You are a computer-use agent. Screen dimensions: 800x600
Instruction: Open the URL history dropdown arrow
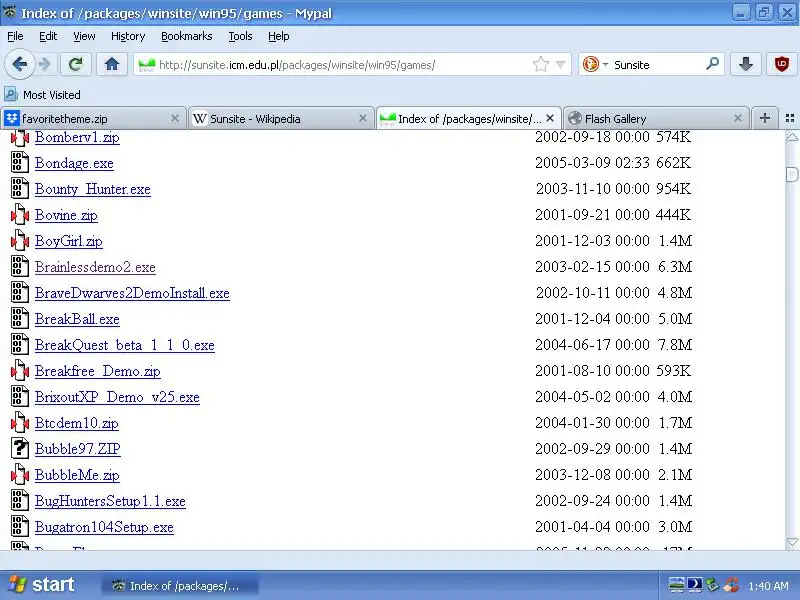pos(561,65)
